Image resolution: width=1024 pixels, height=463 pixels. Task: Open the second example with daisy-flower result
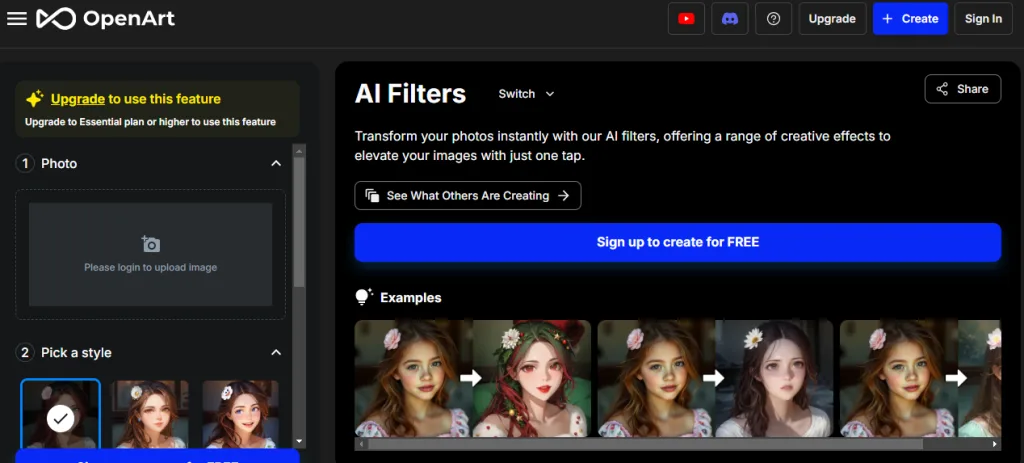click(715, 378)
